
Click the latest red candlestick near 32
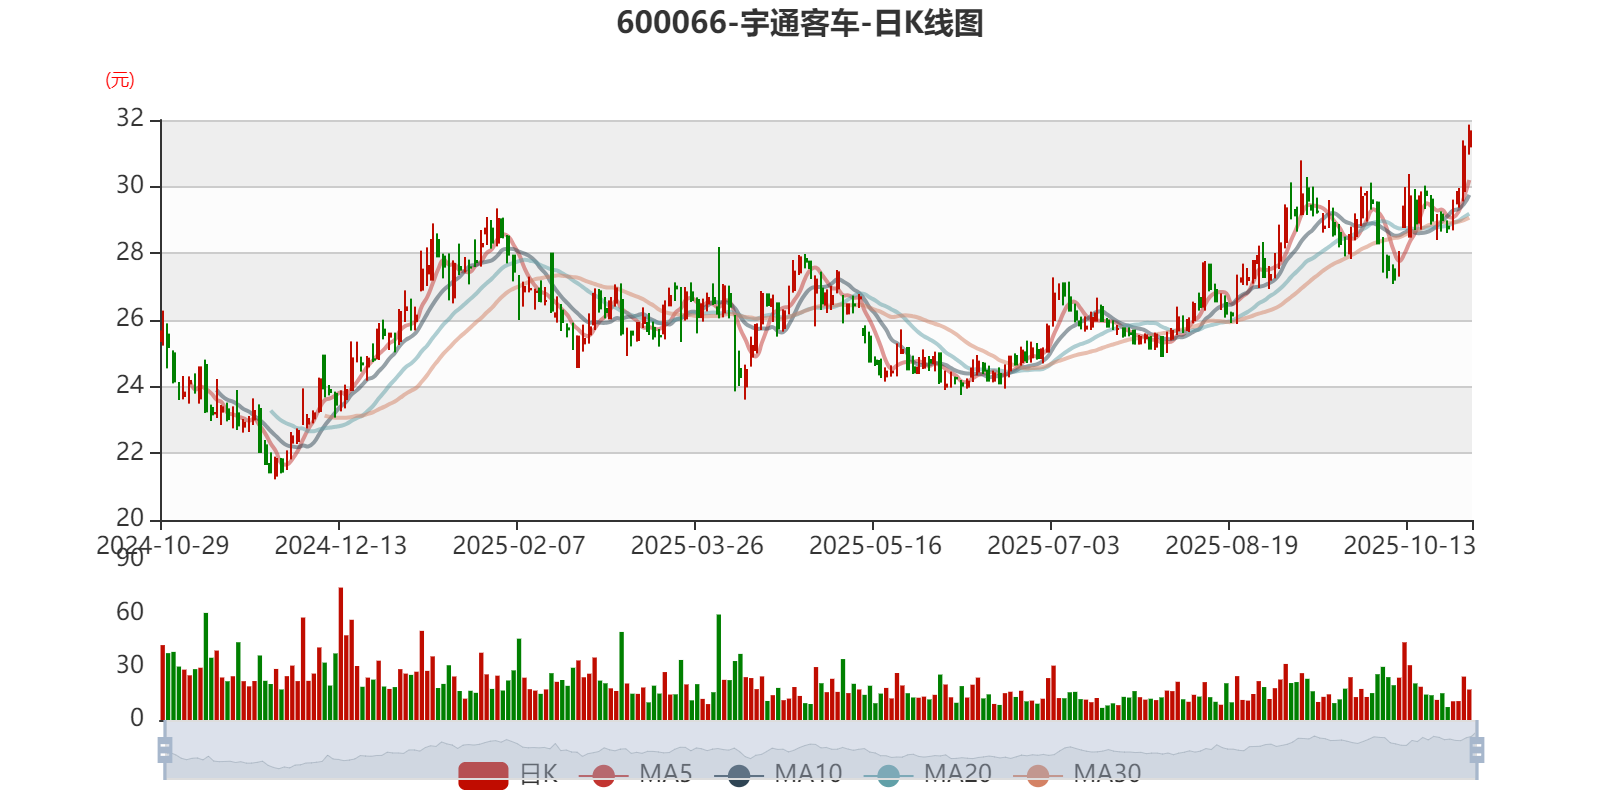click(1469, 140)
